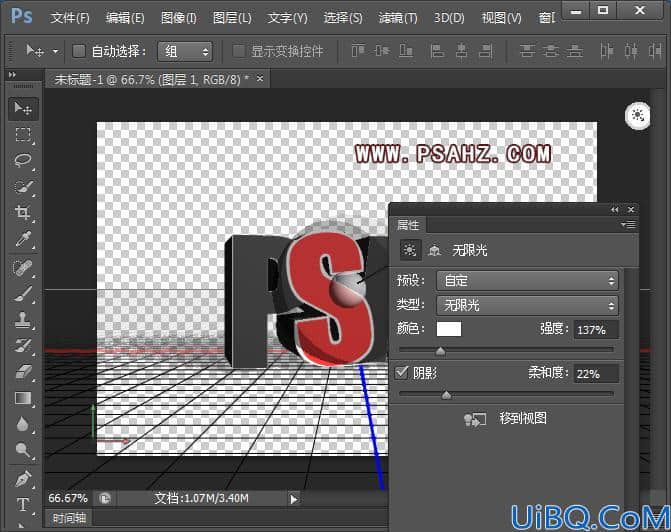Open the 编辑(E) menu
Viewport: 671px width, 532px height.
tap(125, 18)
